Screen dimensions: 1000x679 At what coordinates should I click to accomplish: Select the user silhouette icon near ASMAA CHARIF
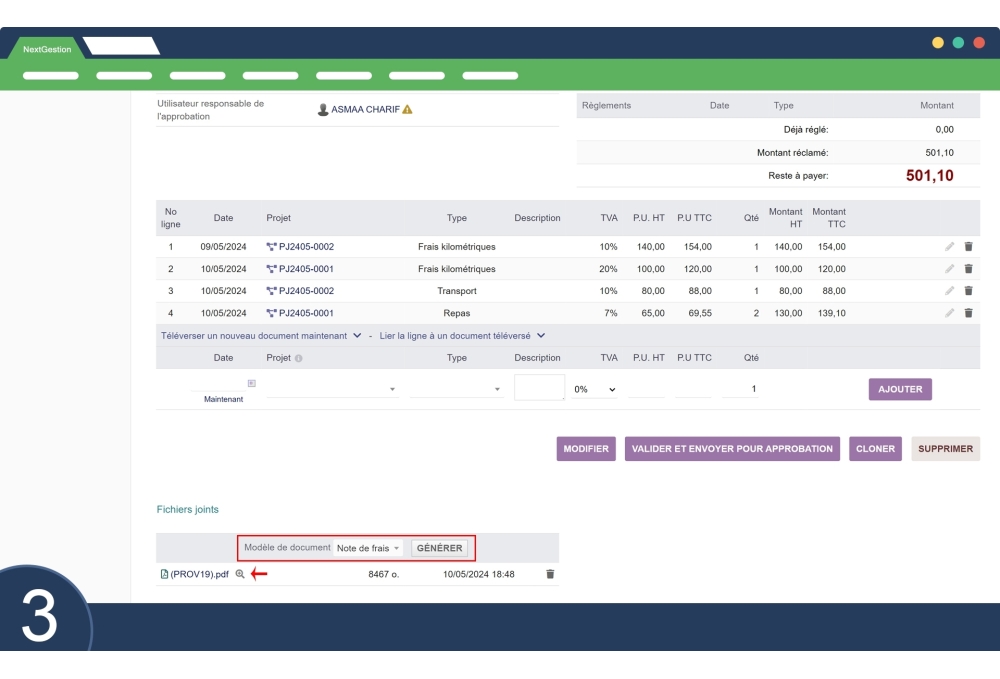320,110
